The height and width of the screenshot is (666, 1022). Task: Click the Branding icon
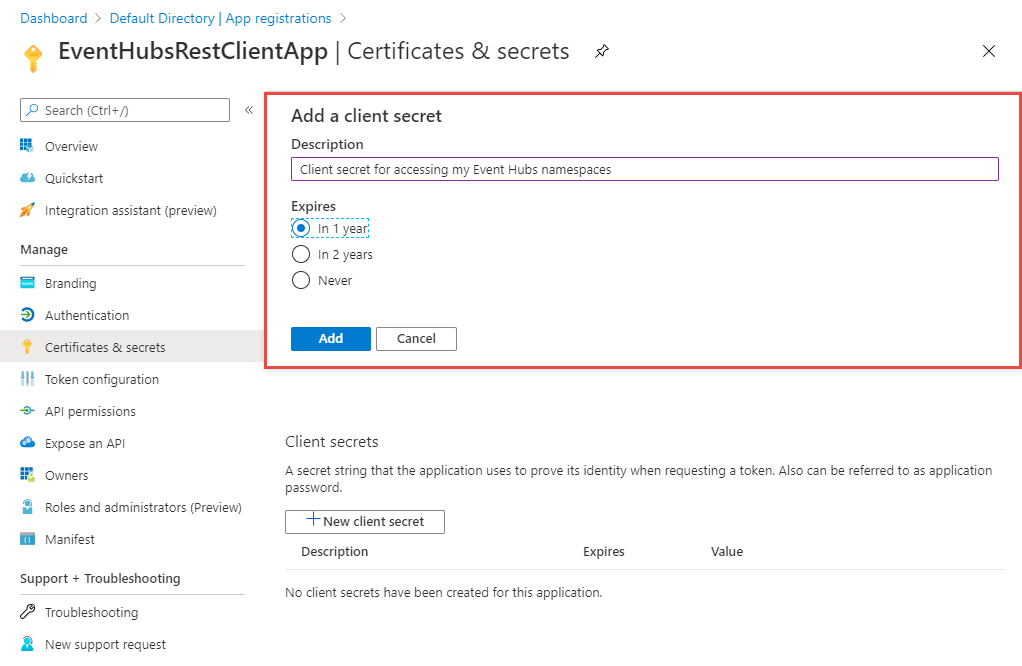(x=27, y=283)
